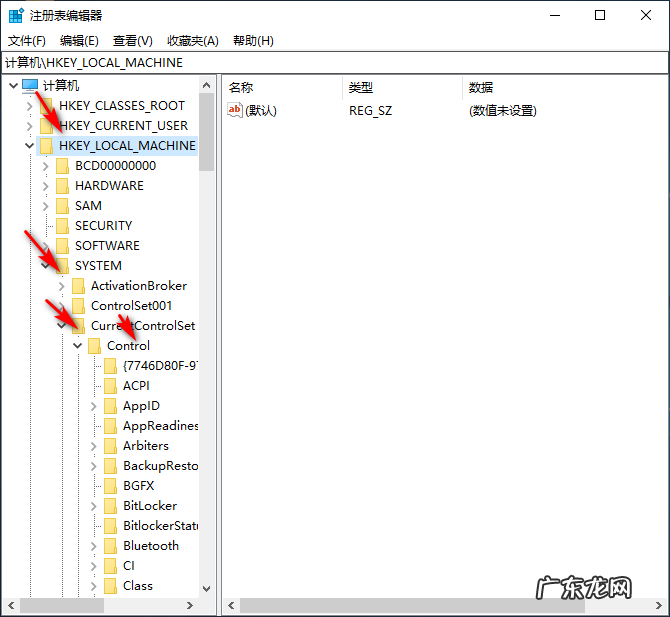Viewport: 670px width, 617px height.
Task: Click the computer icon at tree root
Action: [x=30, y=85]
